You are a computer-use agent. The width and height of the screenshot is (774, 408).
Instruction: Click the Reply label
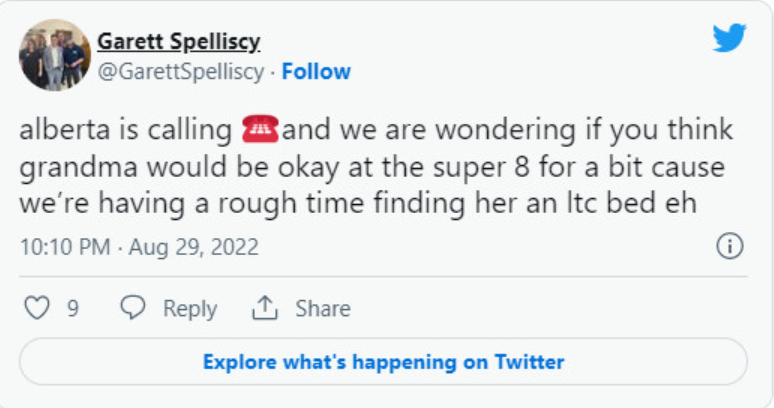point(190,309)
